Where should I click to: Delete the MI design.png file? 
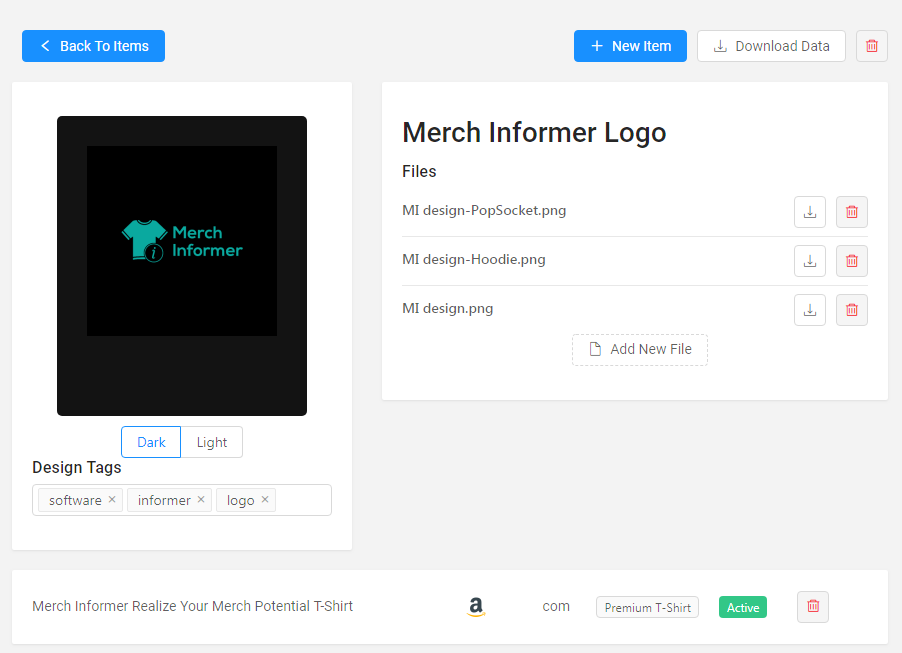pyautogui.click(x=852, y=310)
